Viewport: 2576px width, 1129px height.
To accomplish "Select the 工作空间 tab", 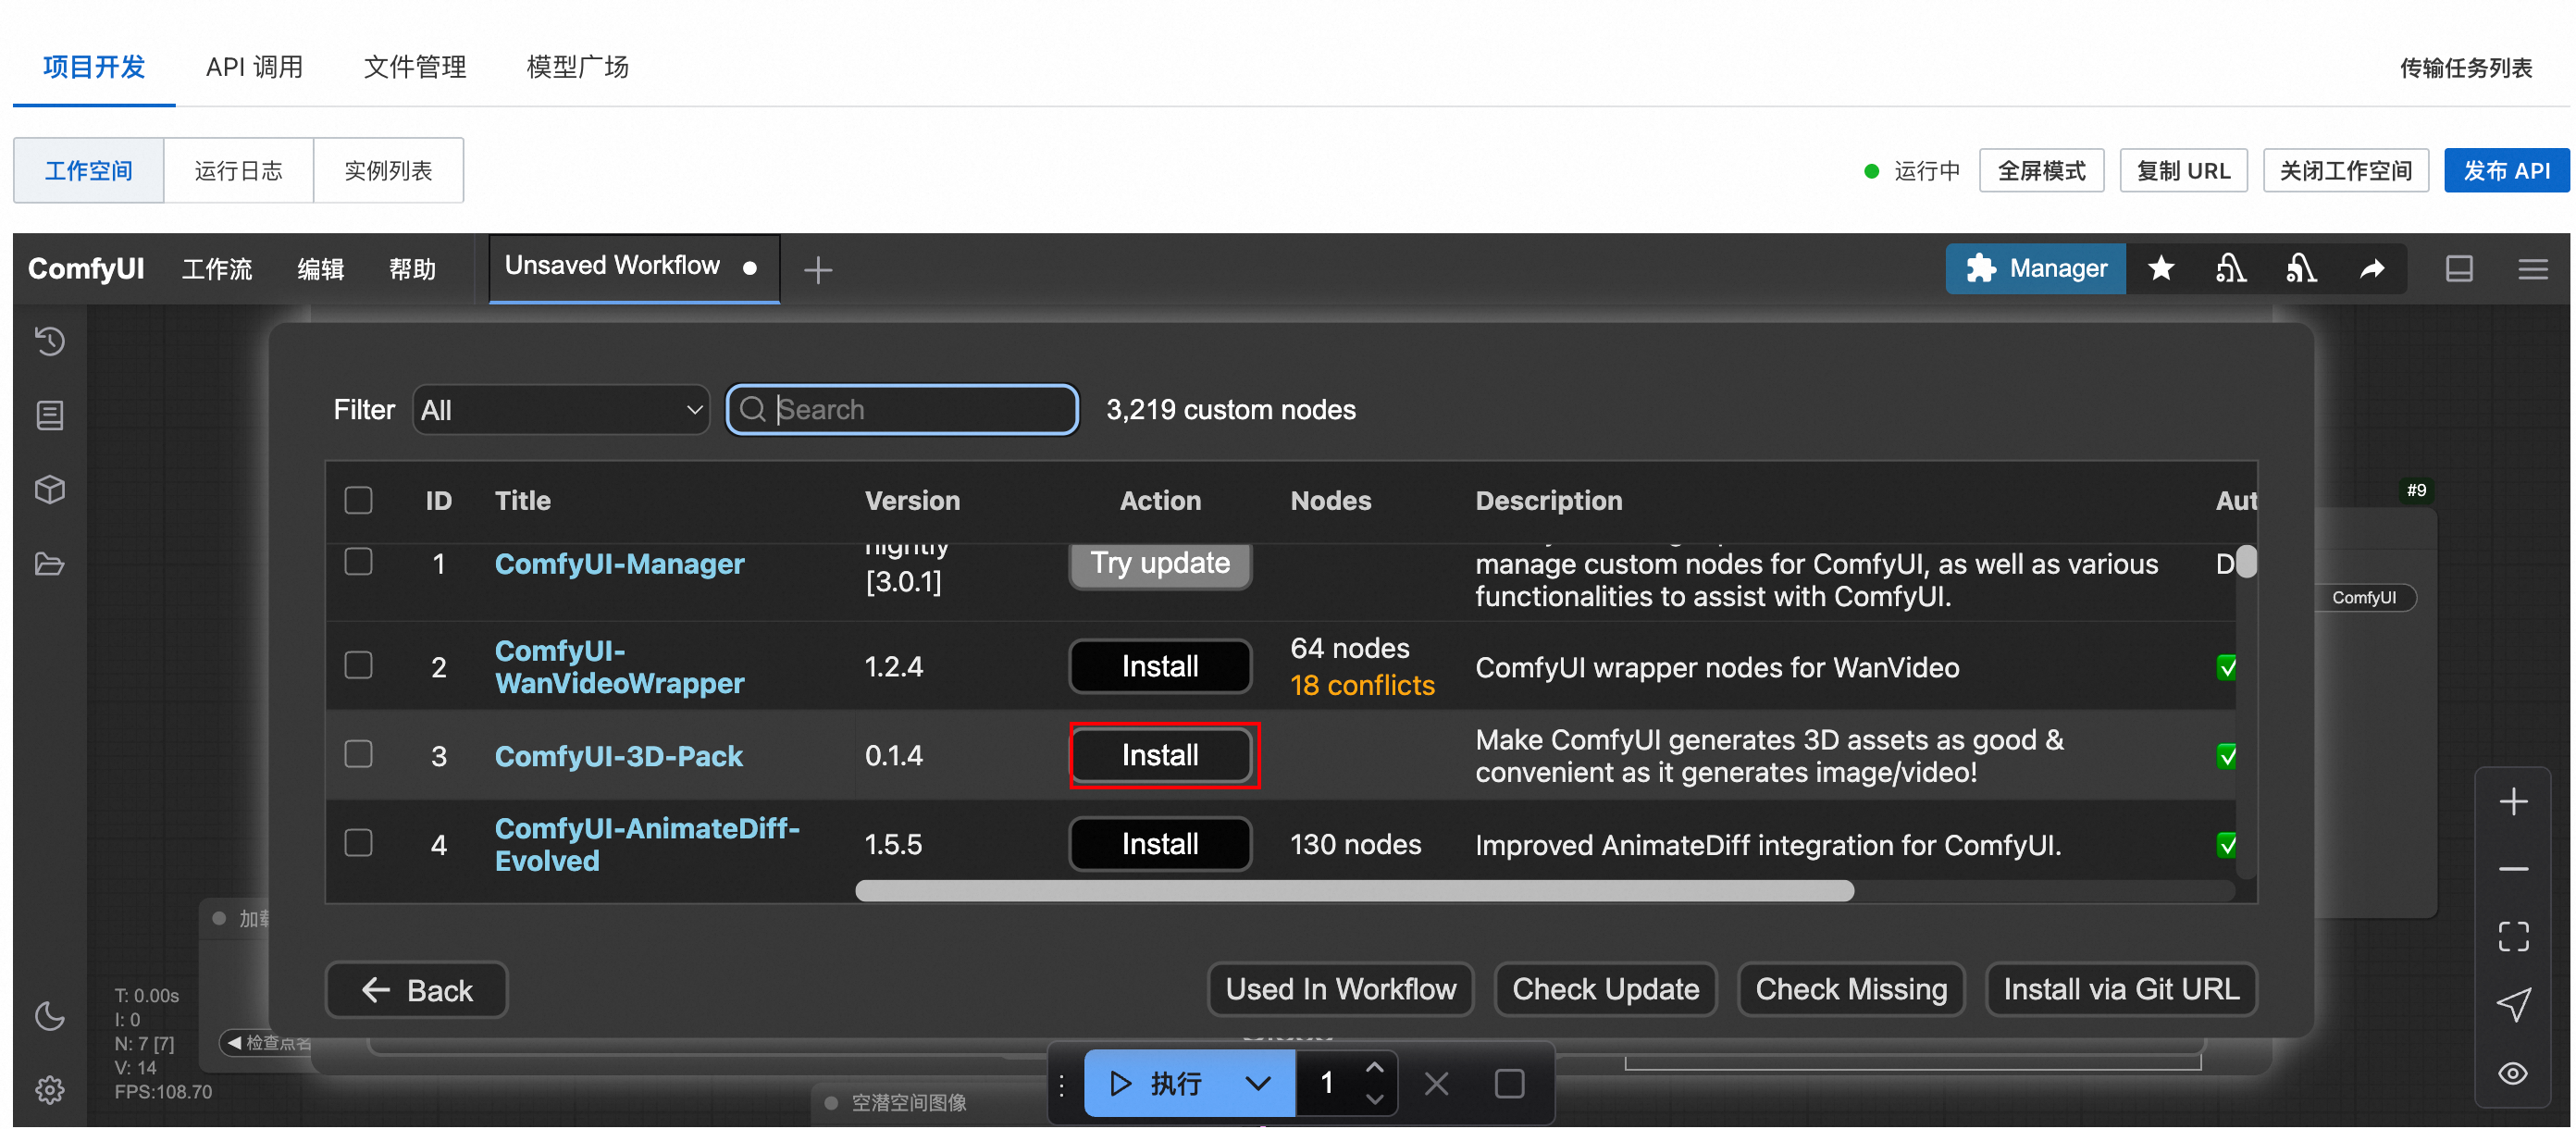I will 88,171.
